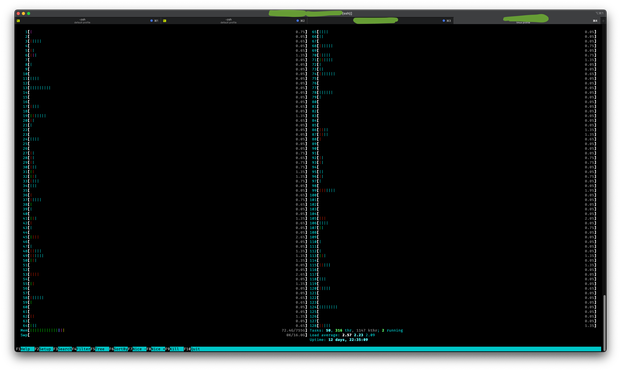This screenshot has height=371, width=621.
Task: Click CPU 74 meter row
Action: pyautogui.click(x=454, y=74)
